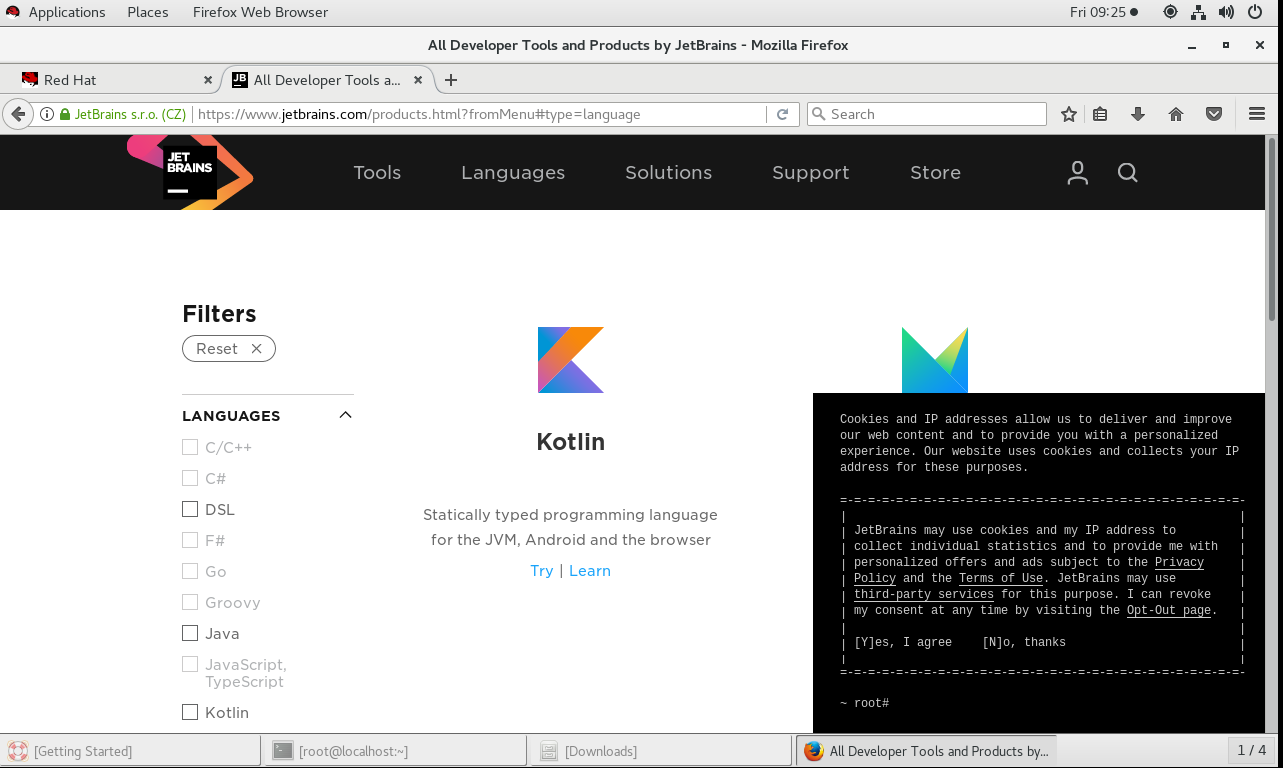Focus the Firefox search box
The height and width of the screenshot is (768, 1283).
pyautogui.click(x=926, y=114)
